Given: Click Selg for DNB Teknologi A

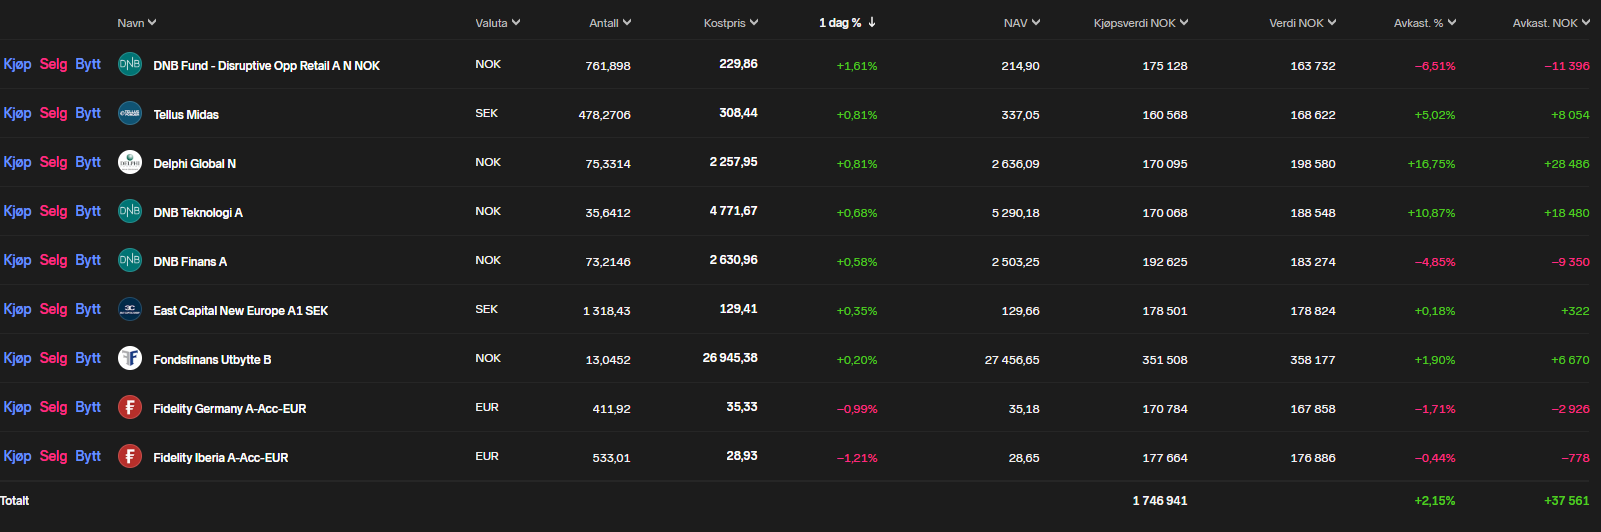Looking at the screenshot, I should tap(54, 211).
